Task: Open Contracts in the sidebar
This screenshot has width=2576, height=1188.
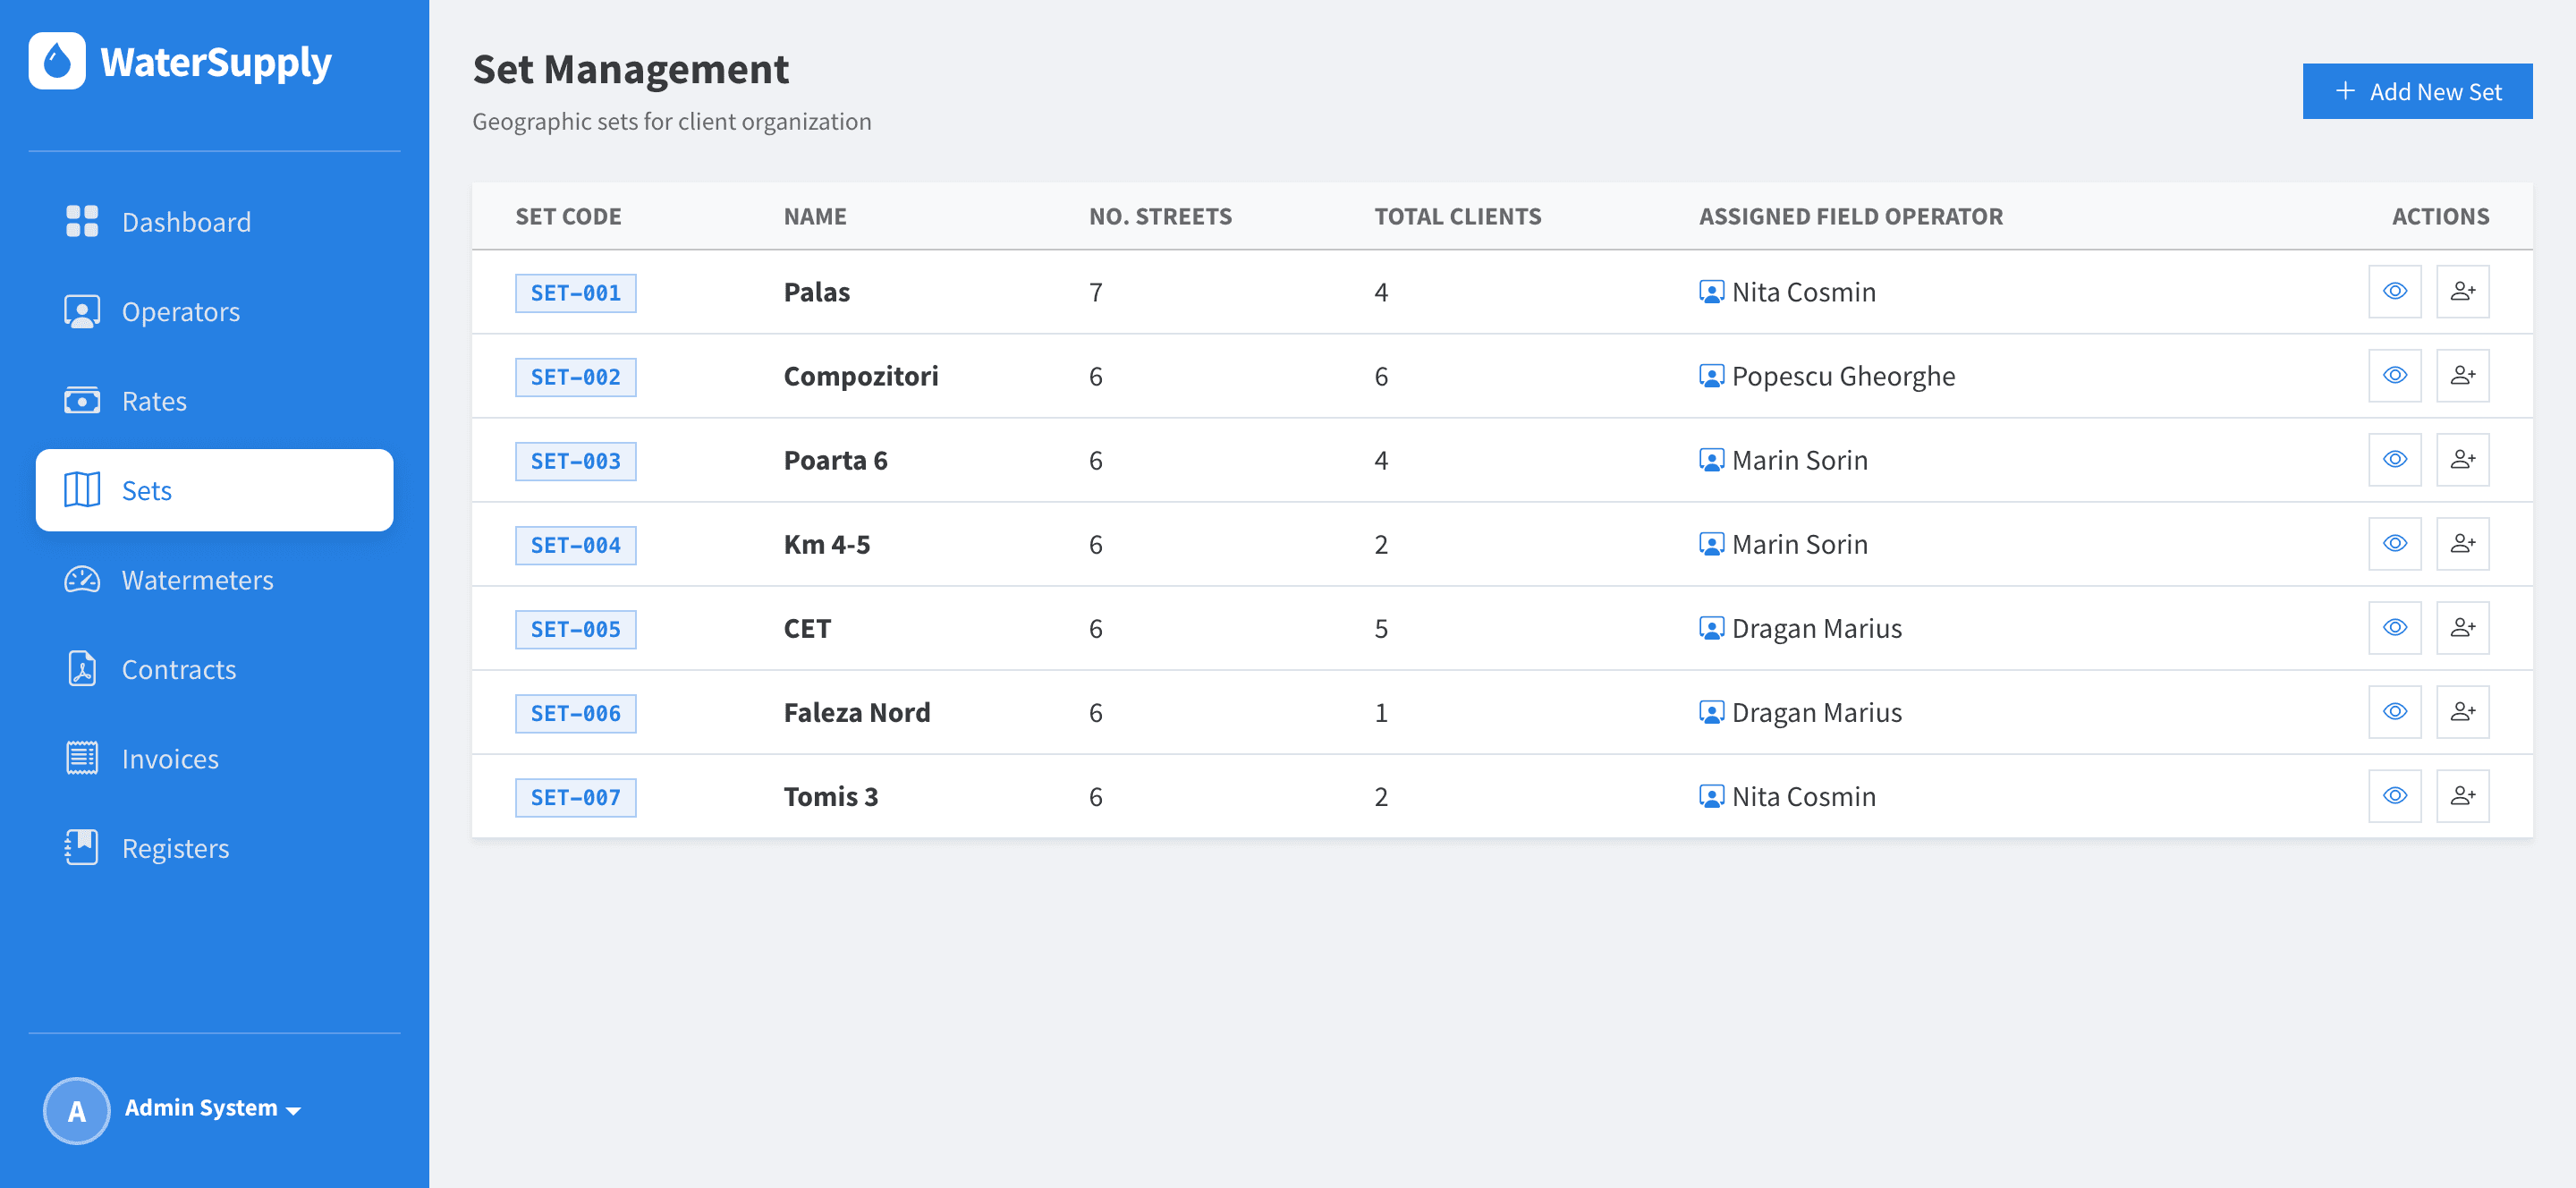Action: [214, 669]
